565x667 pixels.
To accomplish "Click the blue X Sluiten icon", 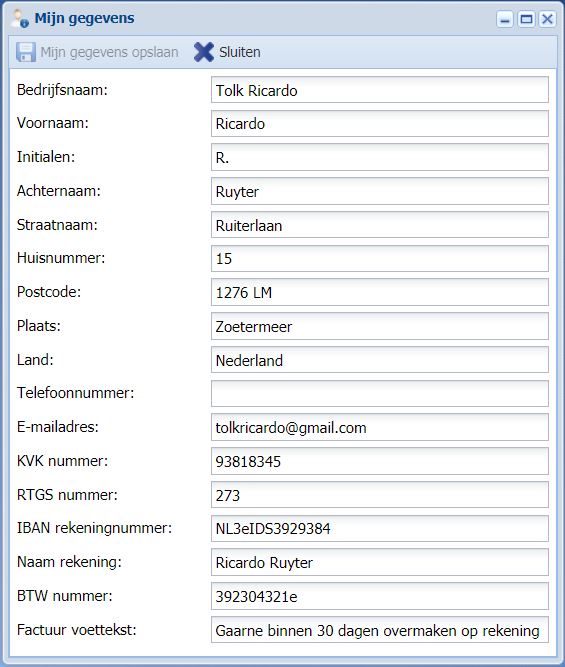I will (x=204, y=52).
